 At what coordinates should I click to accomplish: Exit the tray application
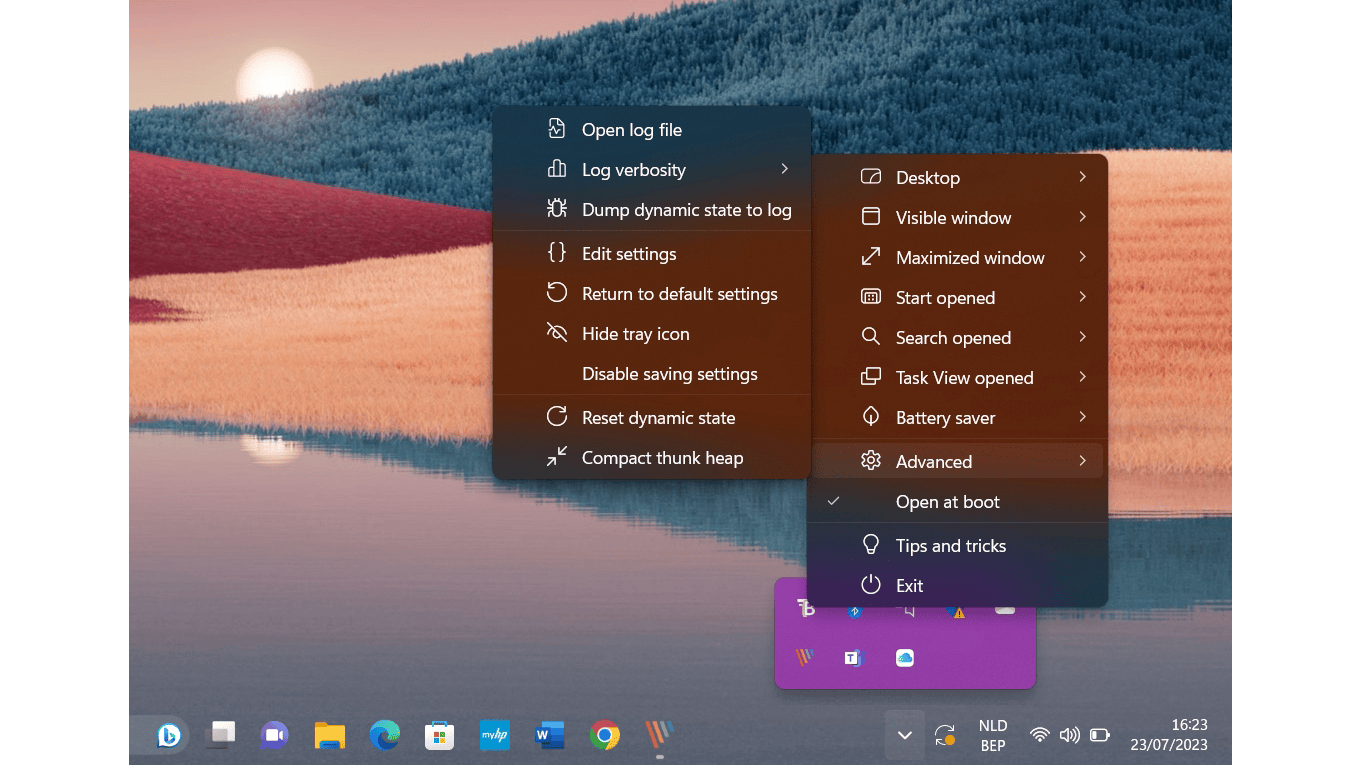[x=957, y=586]
